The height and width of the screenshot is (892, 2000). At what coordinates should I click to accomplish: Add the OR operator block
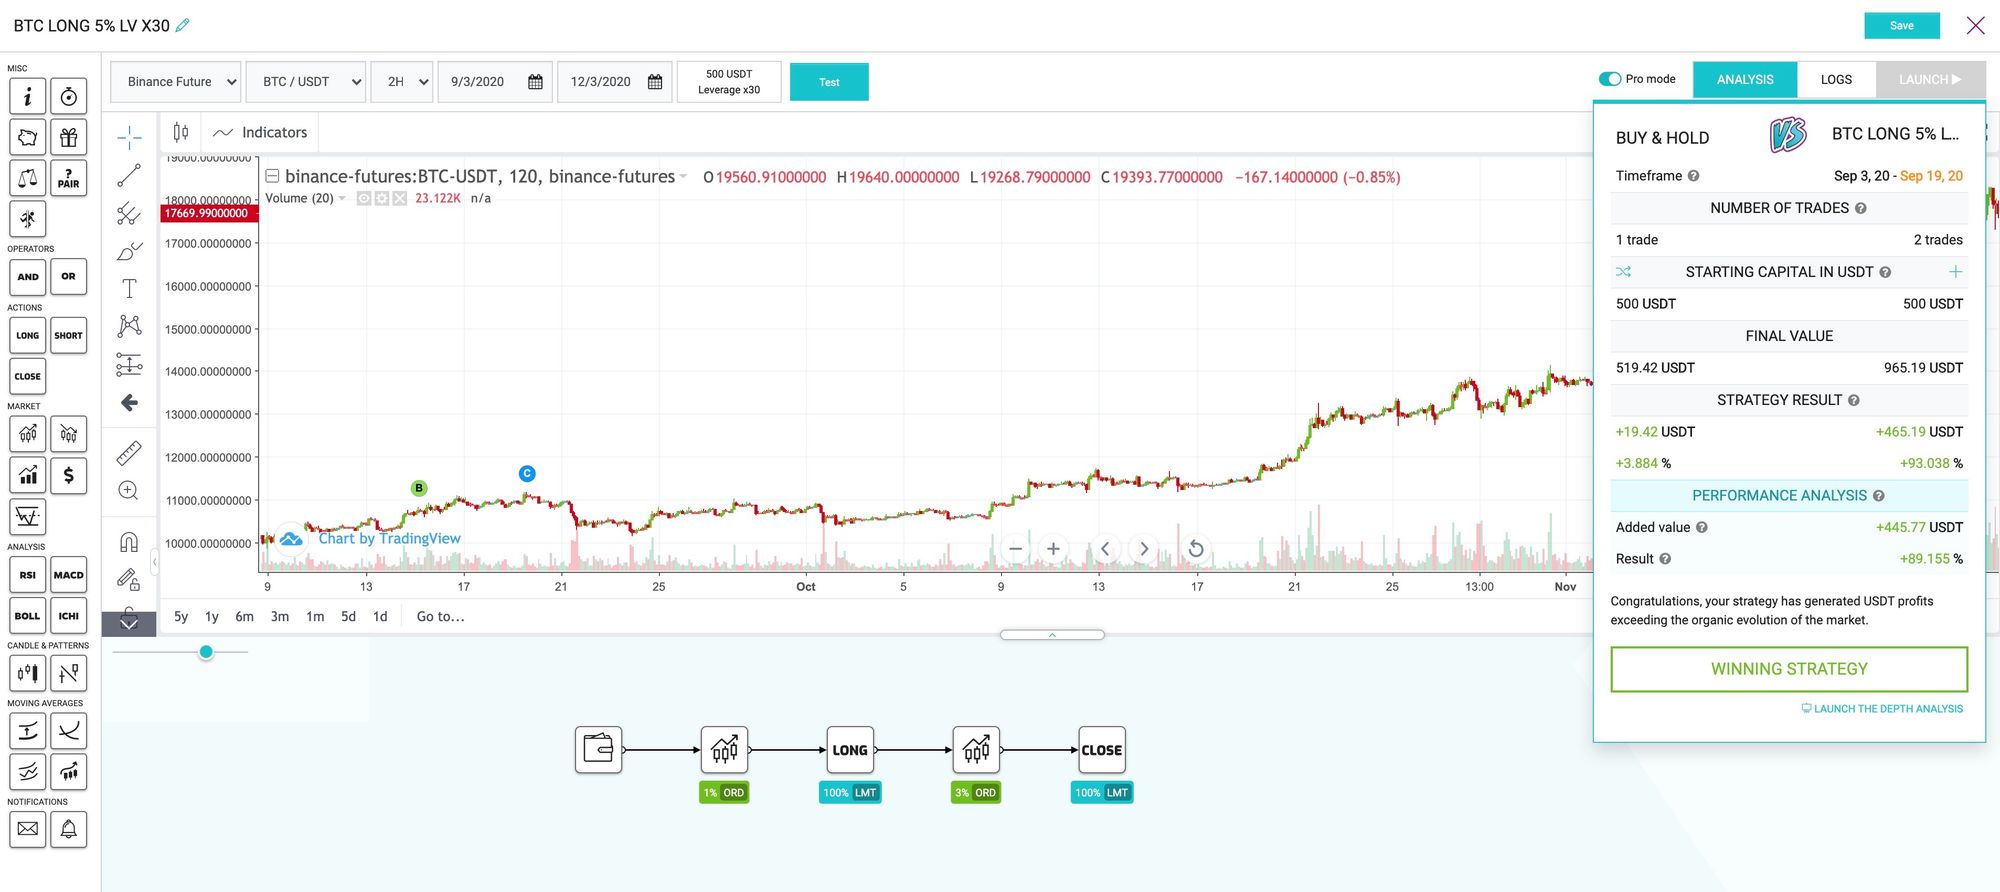(x=69, y=277)
